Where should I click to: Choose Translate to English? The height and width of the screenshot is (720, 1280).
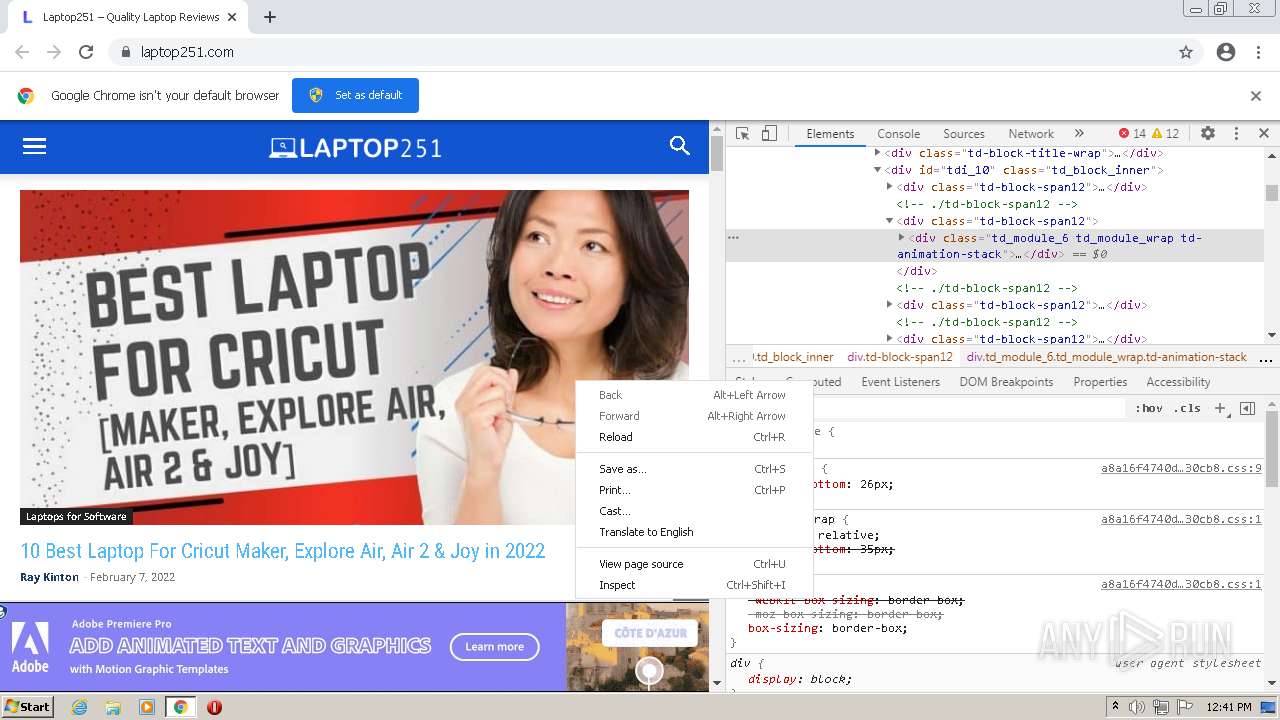(695, 532)
